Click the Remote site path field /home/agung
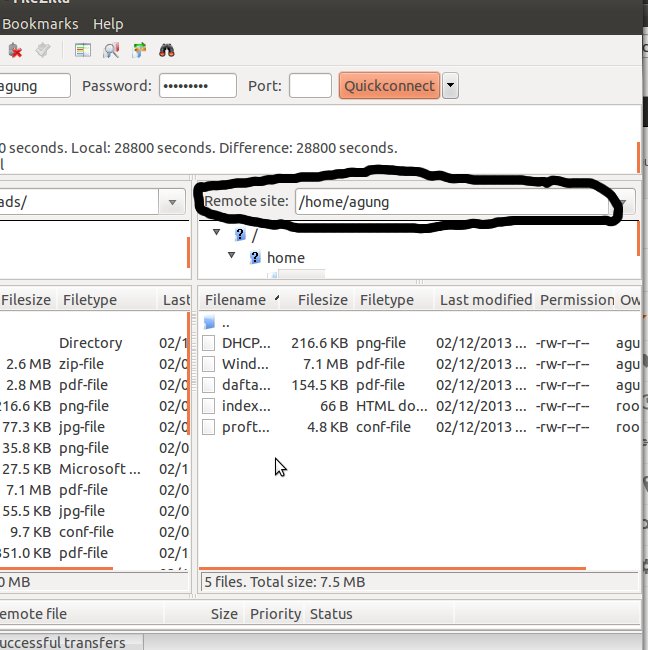The width and height of the screenshot is (650, 650). point(452,202)
